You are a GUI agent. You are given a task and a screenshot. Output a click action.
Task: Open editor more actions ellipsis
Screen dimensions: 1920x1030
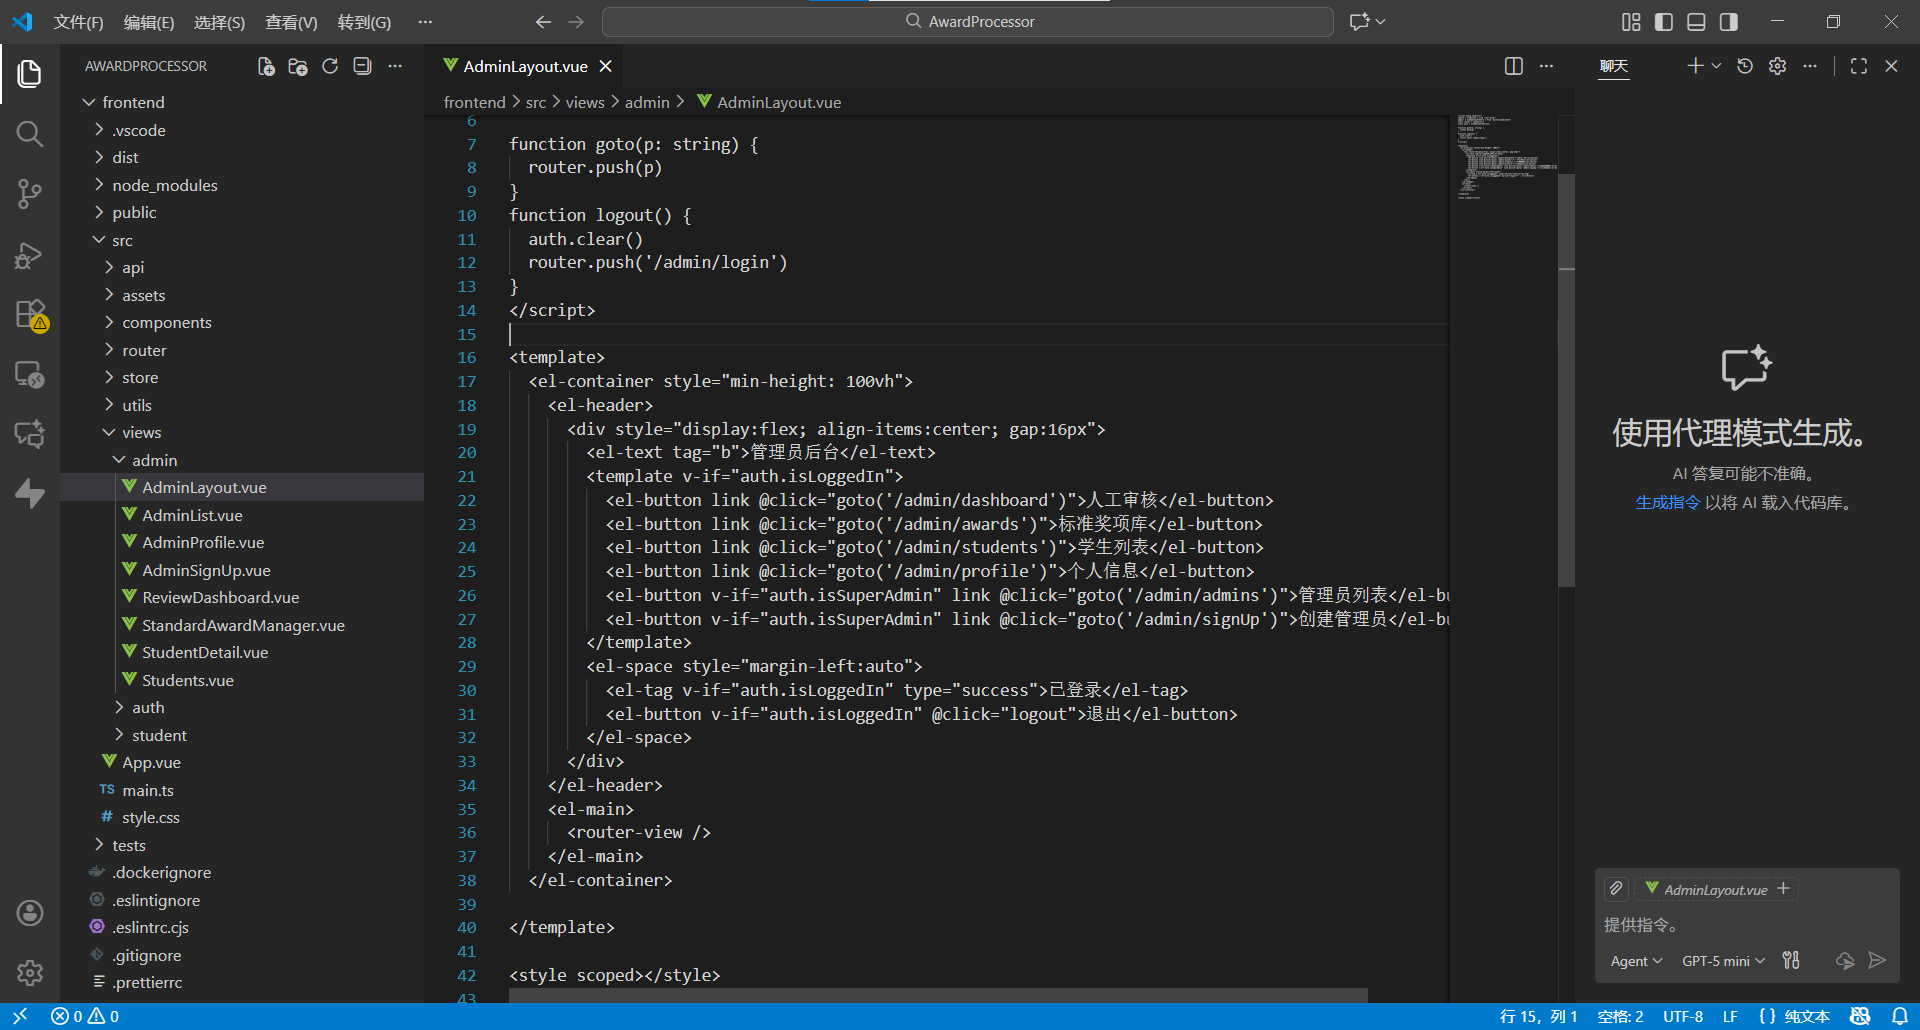tap(1546, 66)
